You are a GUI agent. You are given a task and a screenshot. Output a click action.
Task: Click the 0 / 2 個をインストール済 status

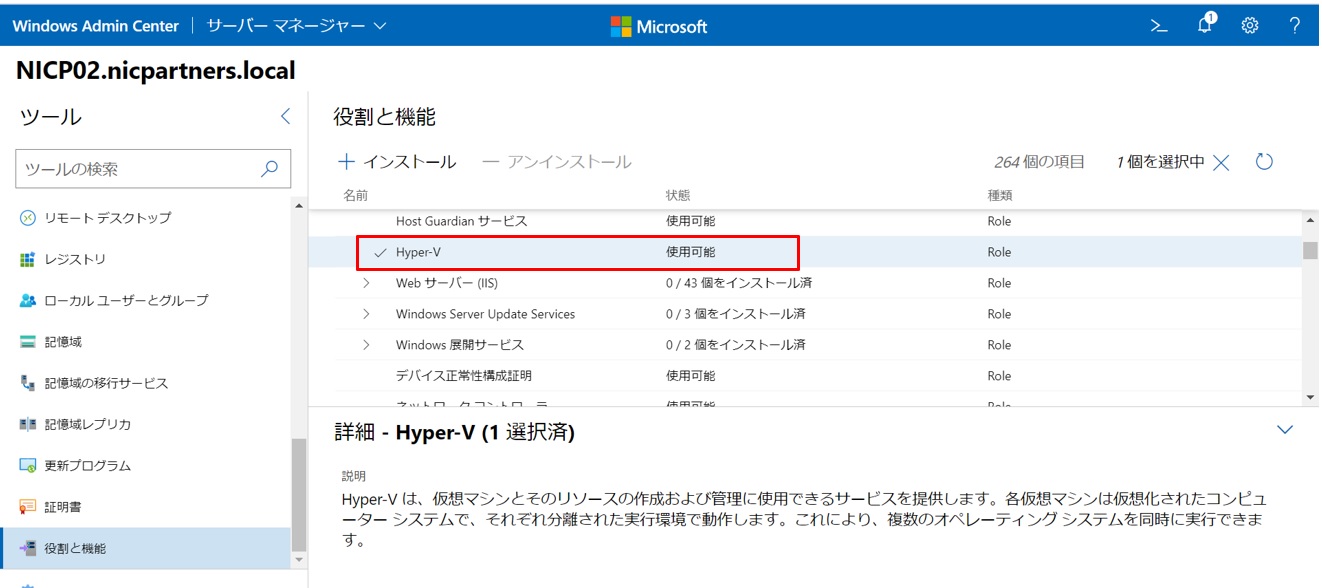tap(735, 345)
